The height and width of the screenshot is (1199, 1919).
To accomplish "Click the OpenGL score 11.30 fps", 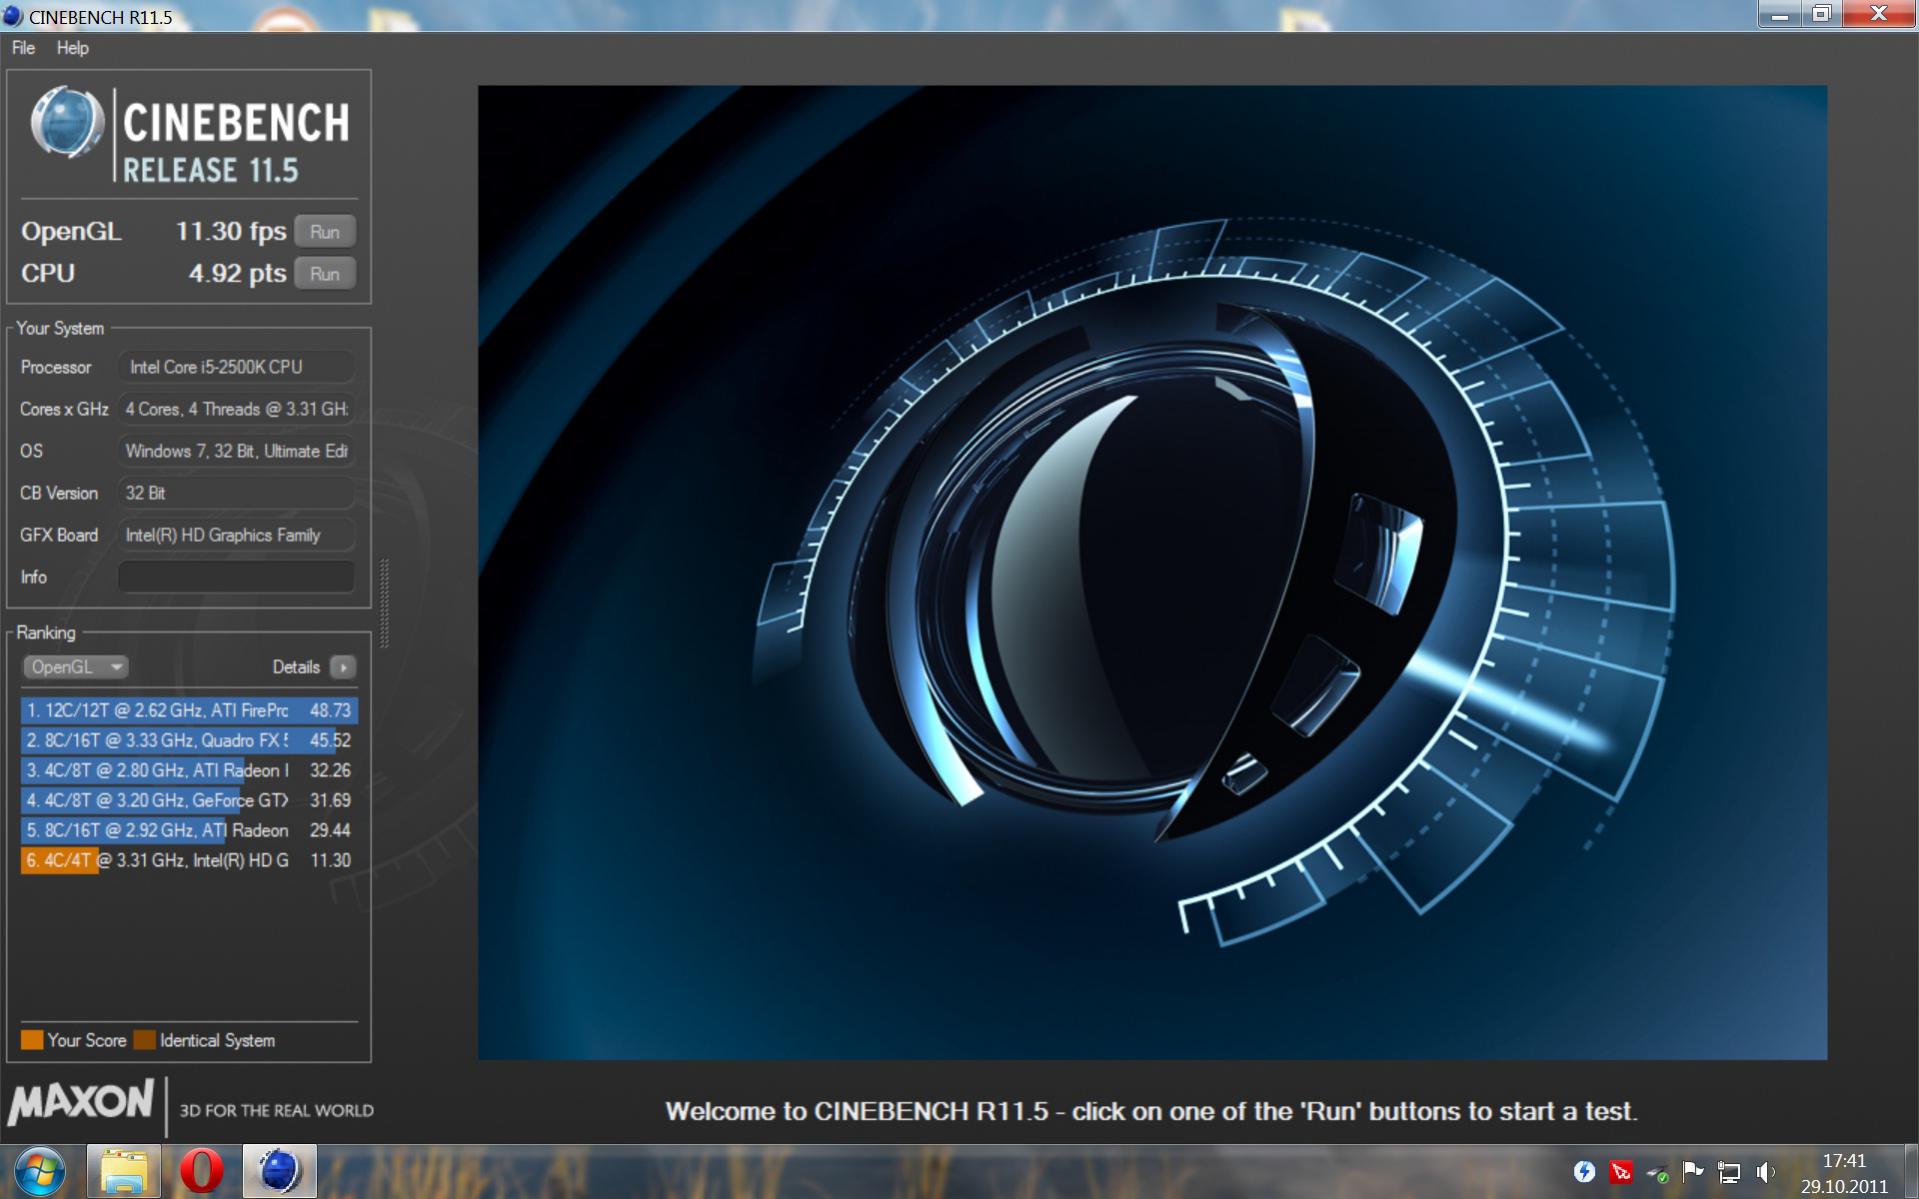I will tap(231, 232).
